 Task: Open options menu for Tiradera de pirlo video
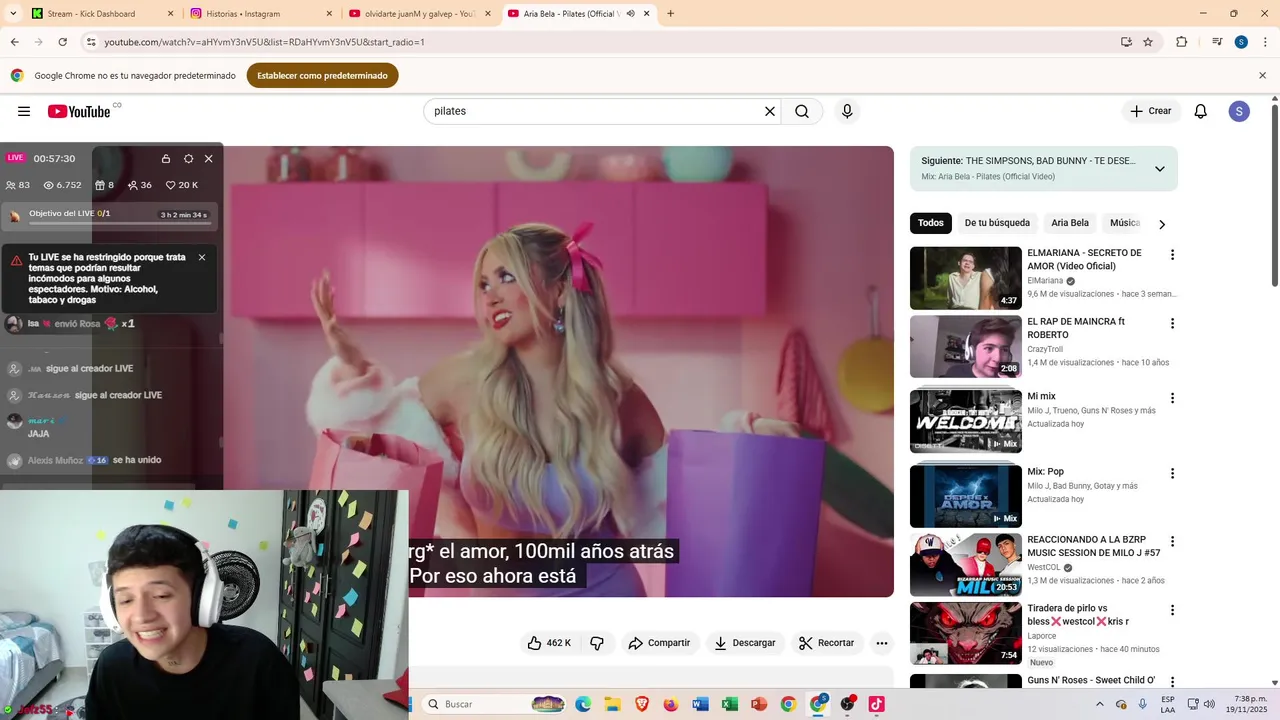(x=1172, y=610)
